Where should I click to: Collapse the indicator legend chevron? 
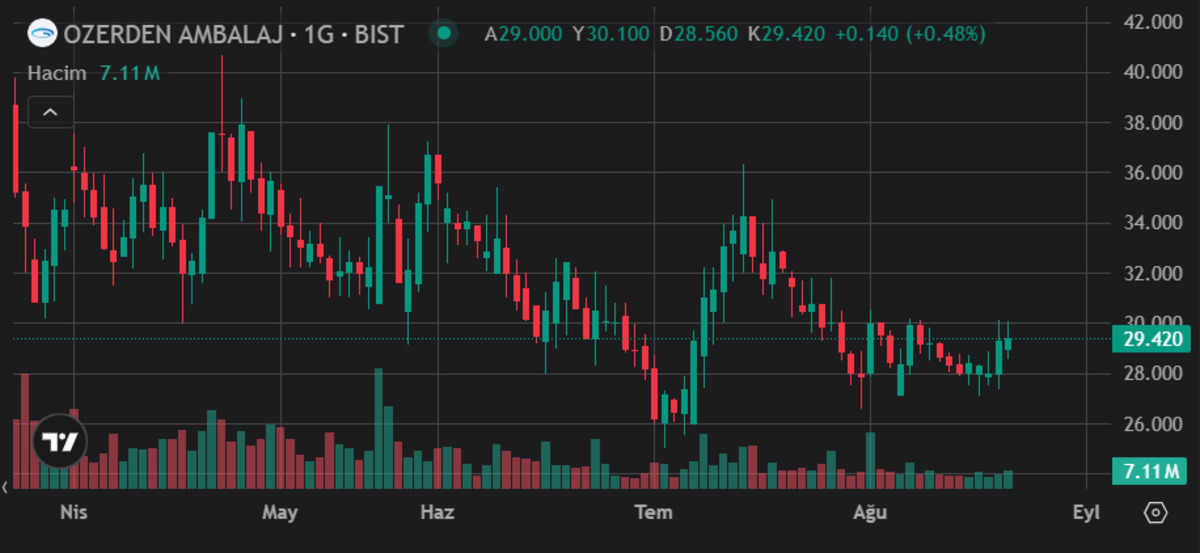point(50,113)
